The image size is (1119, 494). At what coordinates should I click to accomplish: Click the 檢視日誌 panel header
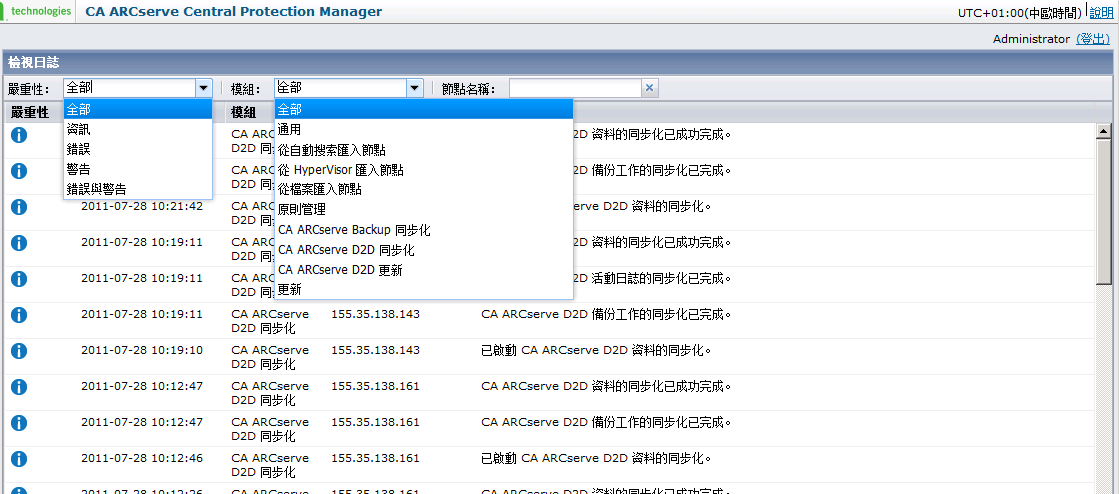click(557, 63)
